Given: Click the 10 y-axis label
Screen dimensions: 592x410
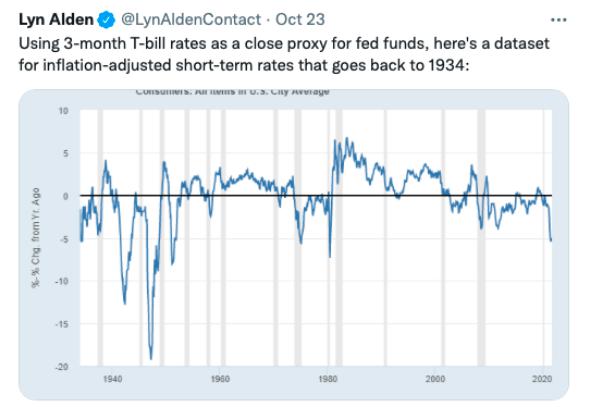Looking at the screenshot, I should click(x=64, y=111).
